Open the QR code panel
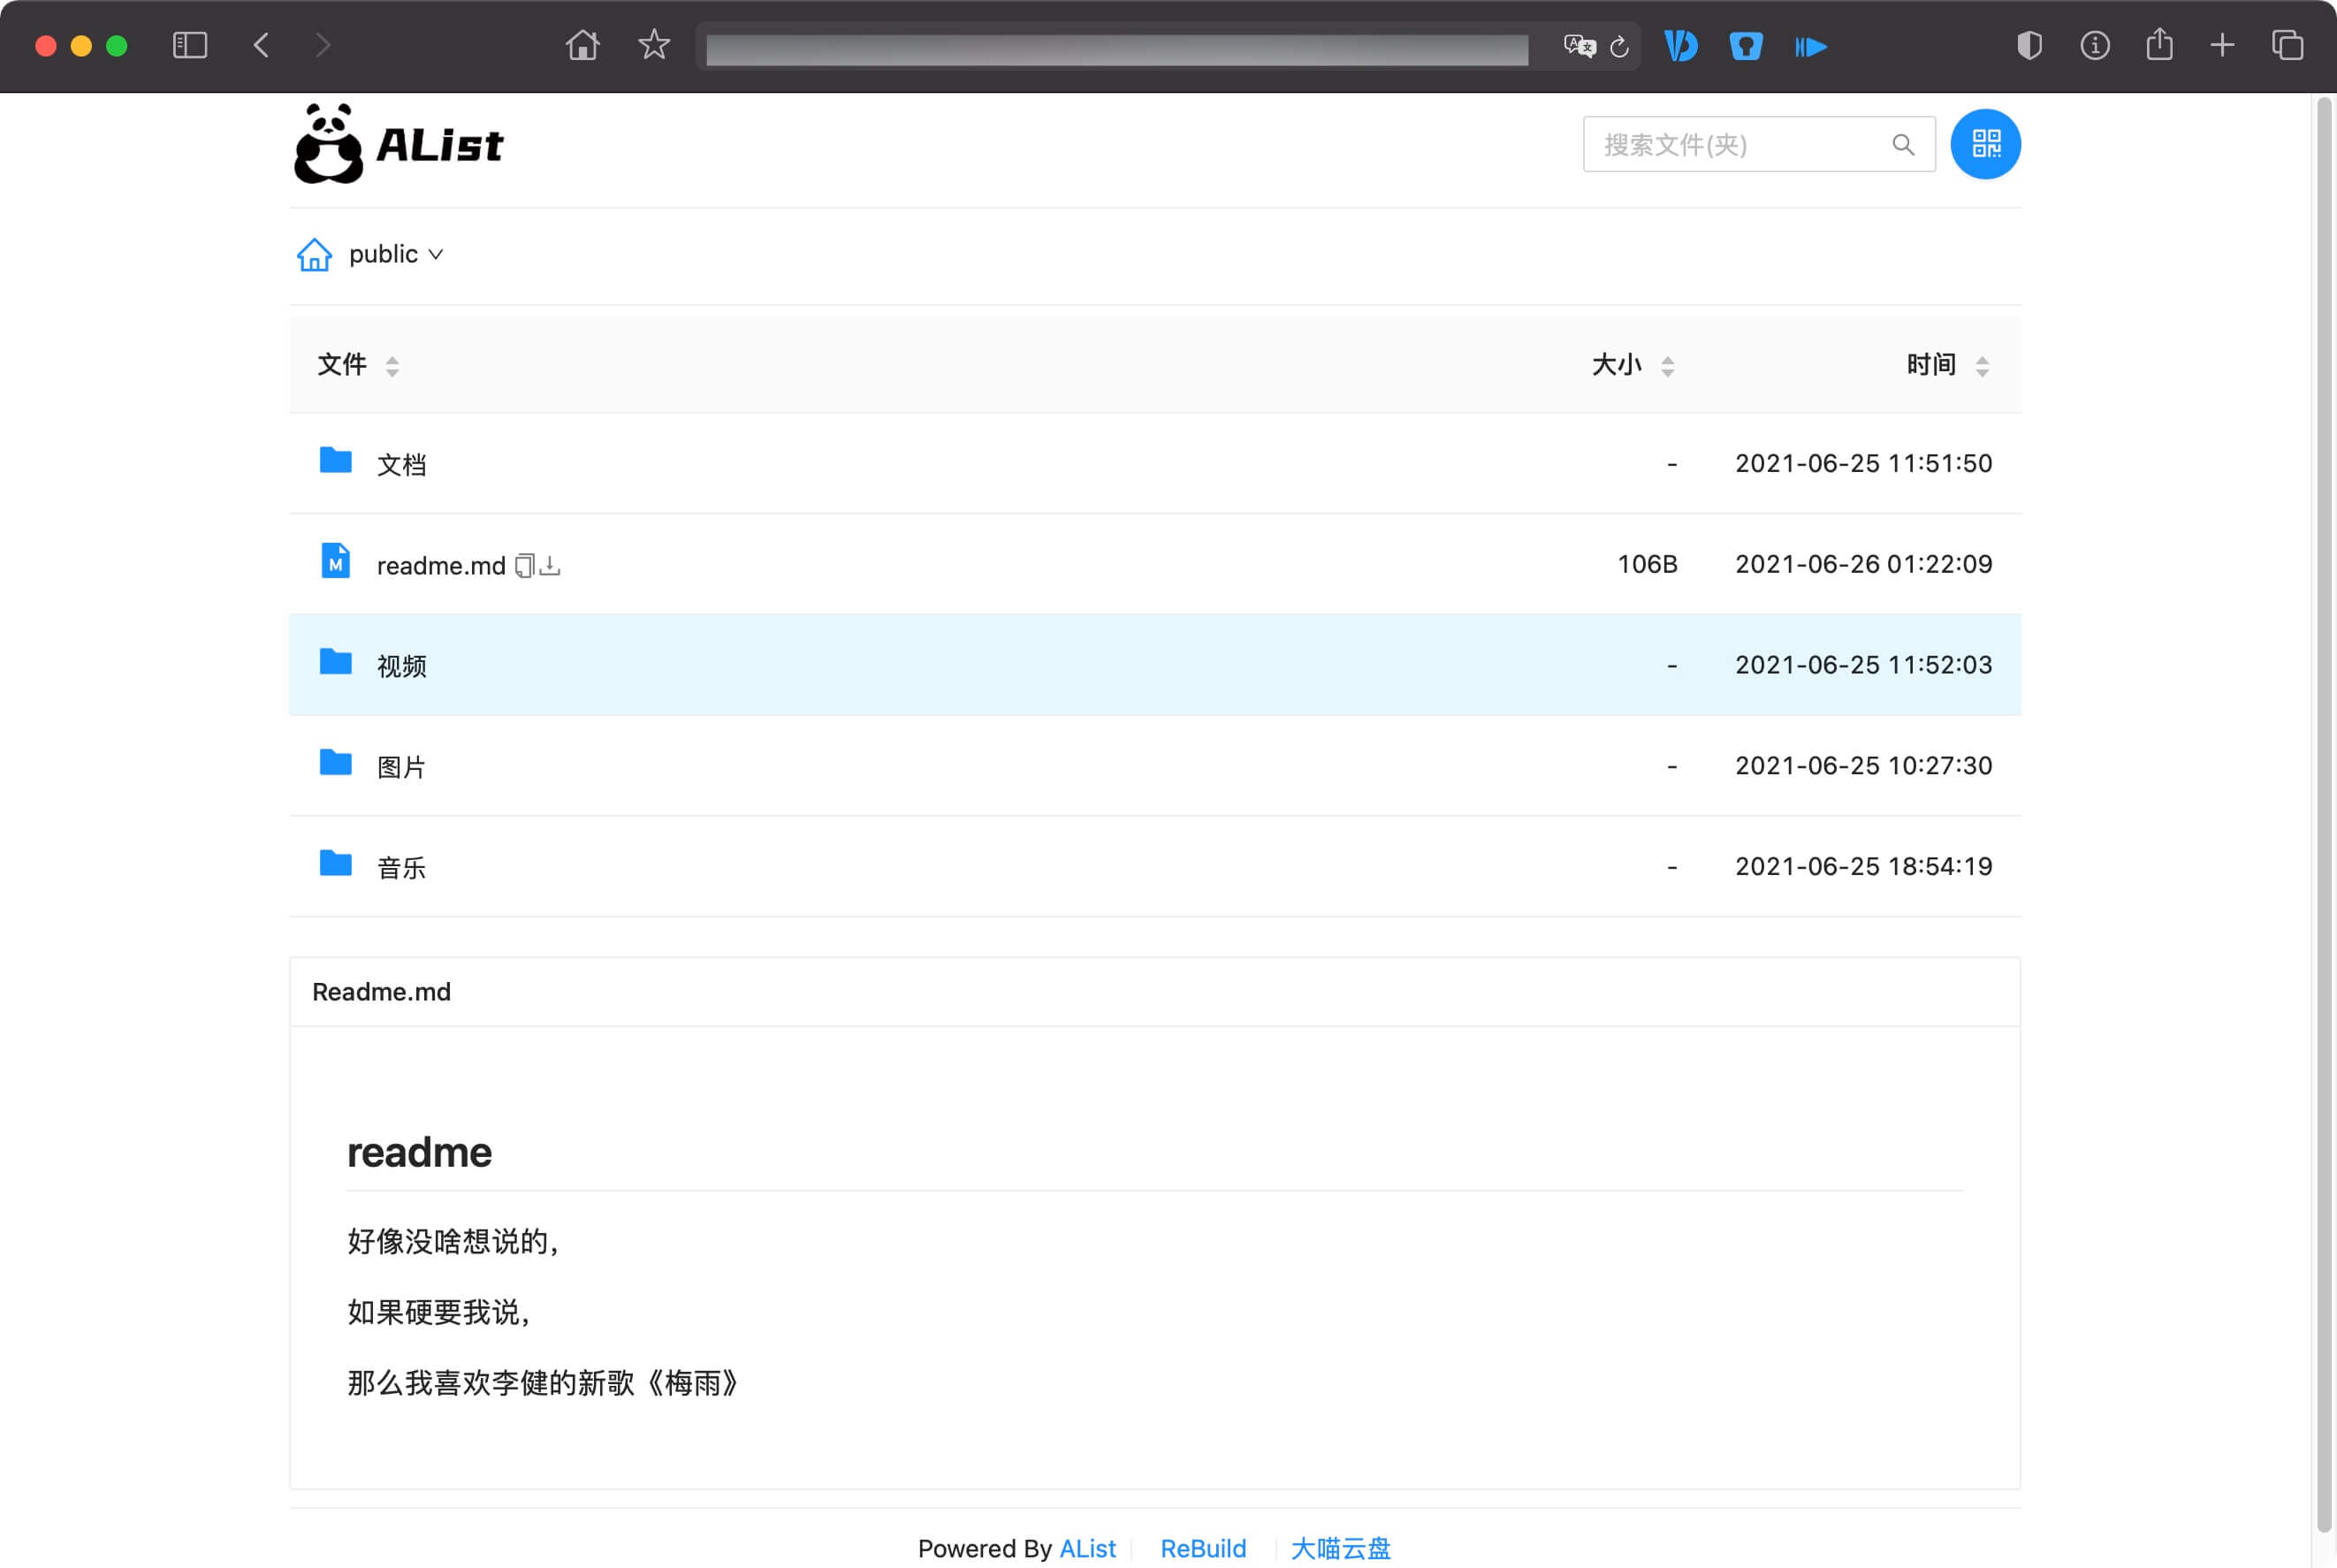Image resolution: width=2337 pixels, height=1568 pixels. [x=1985, y=144]
